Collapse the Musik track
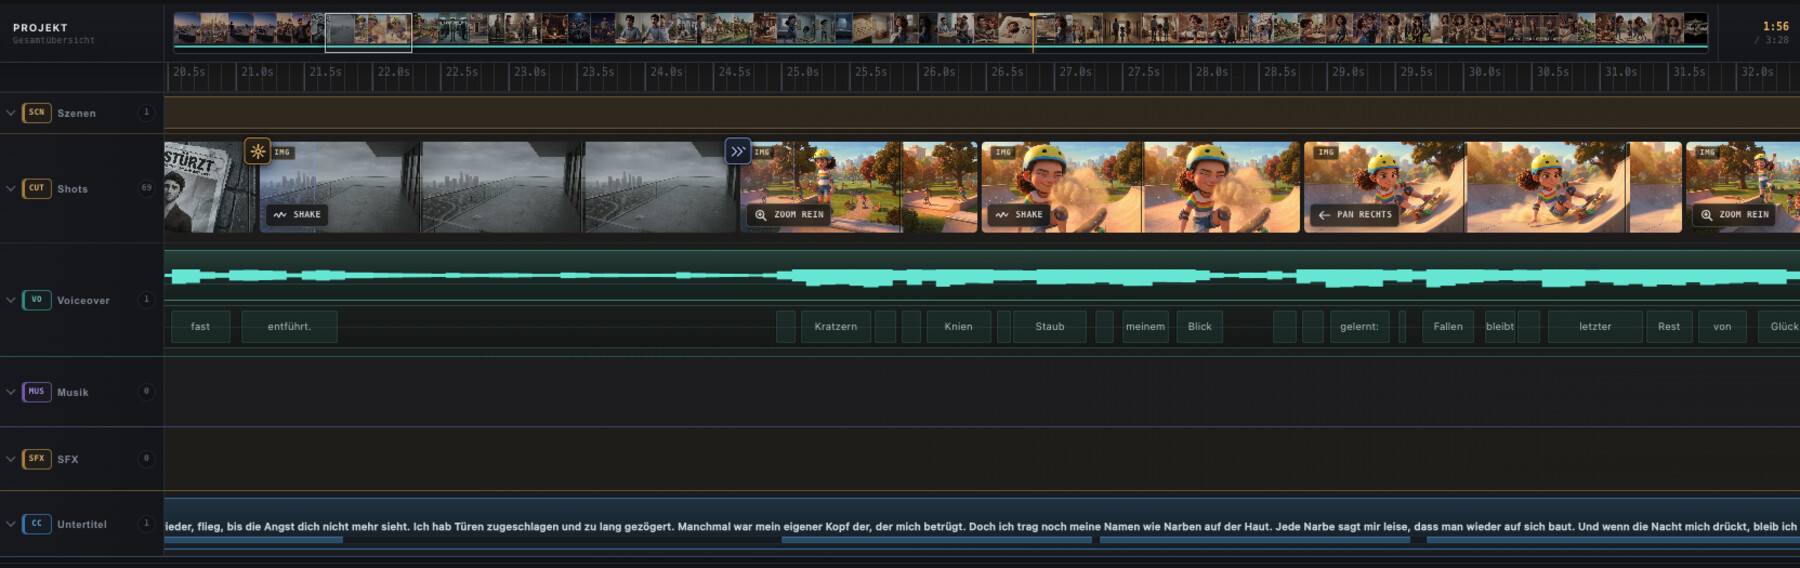Screen dimensions: 1800x568 pos(11,392)
